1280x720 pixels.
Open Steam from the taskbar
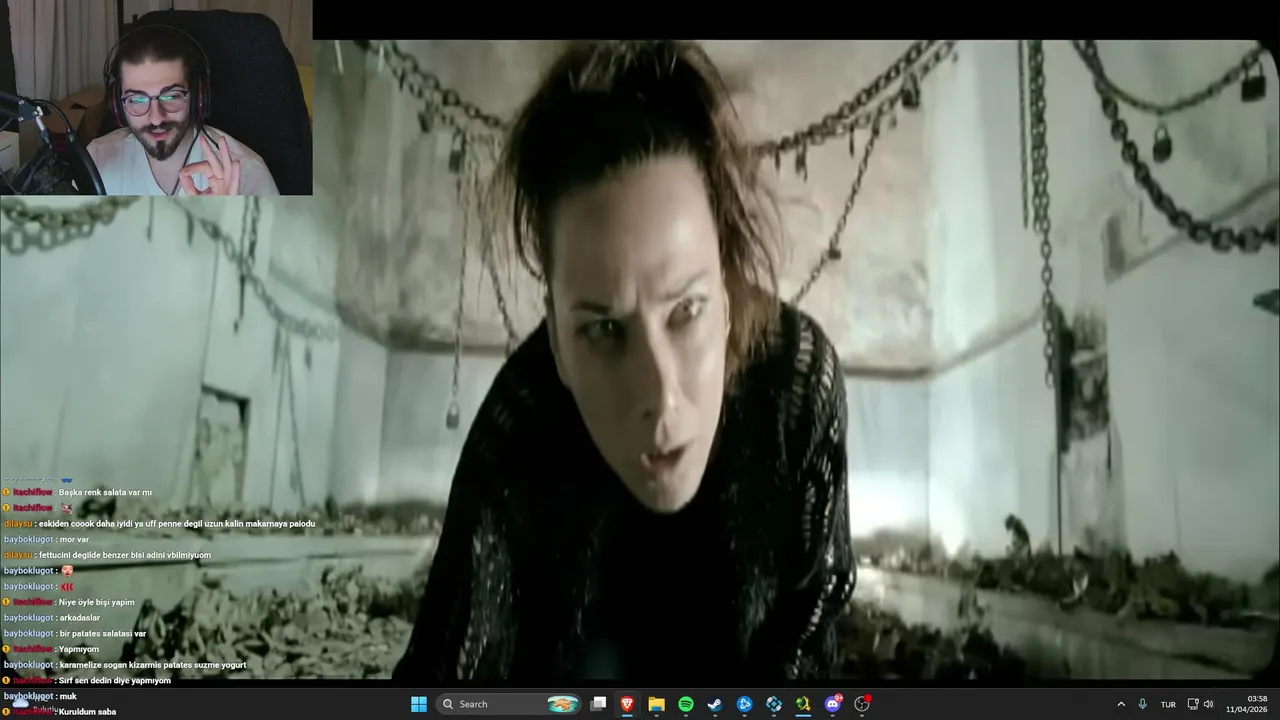point(715,704)
